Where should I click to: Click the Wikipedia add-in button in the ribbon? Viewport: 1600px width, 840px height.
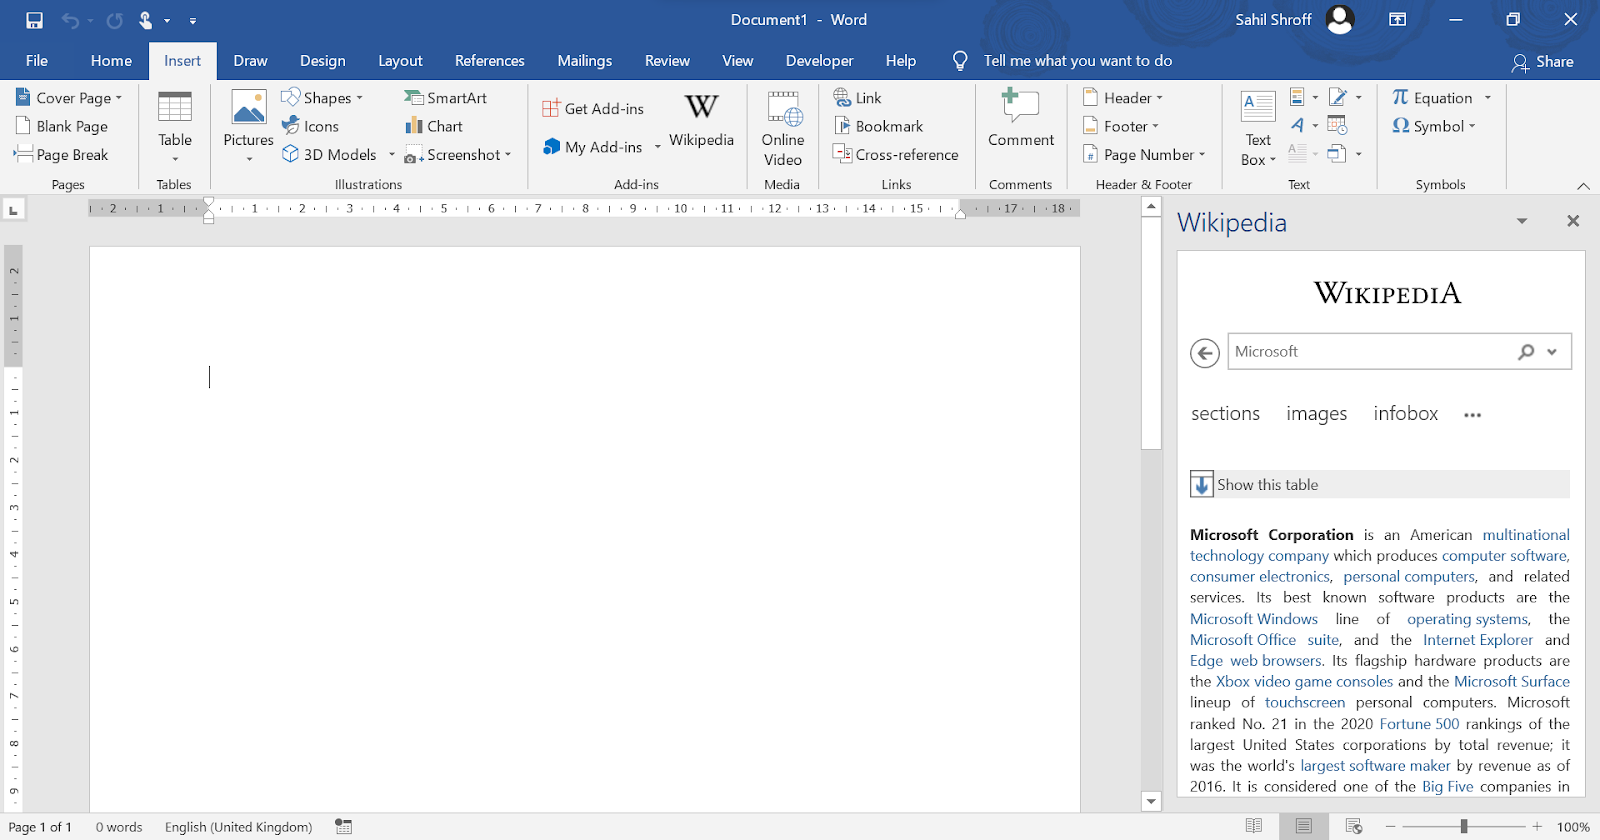(x=701, y=120)
